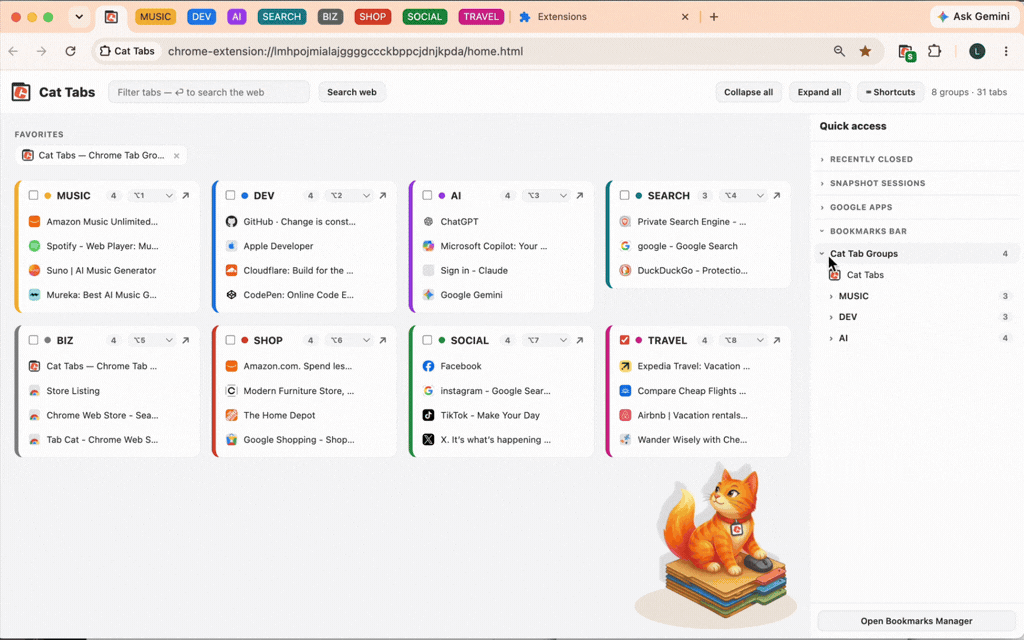Open the Cat Tabs extension toolbar icon

point(906,52)
